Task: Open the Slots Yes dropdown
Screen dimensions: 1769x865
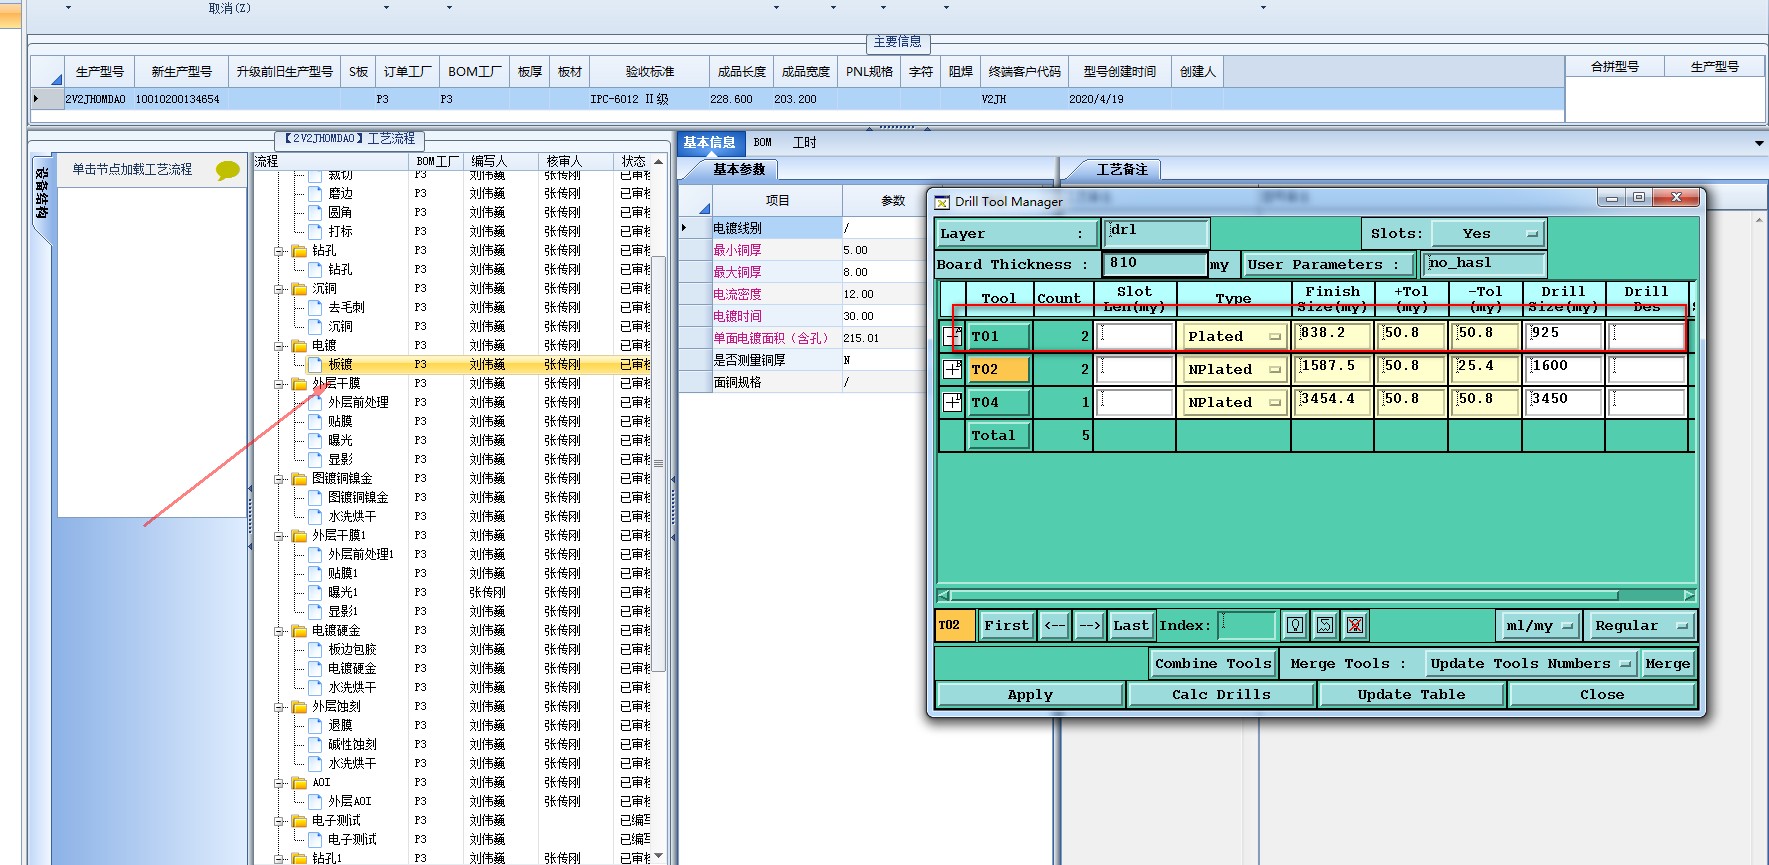Action: pos(1488,234)
